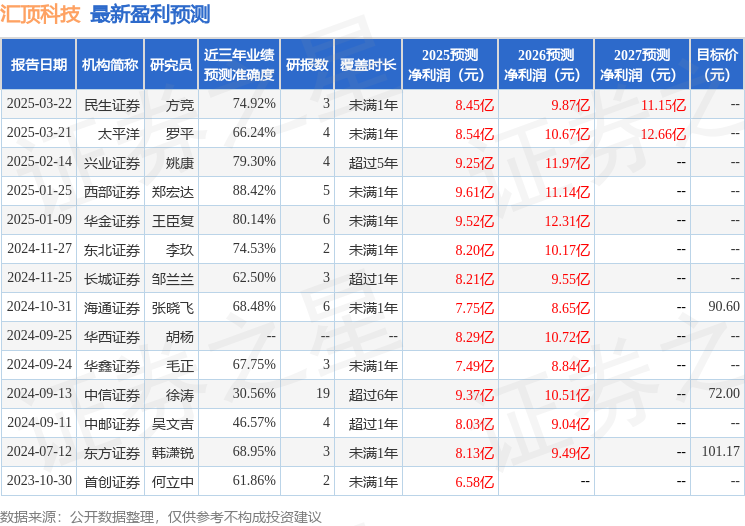Screen dimensions: 745x526
Task: Select accuracy value 30.56%
Action: point(254,393)
